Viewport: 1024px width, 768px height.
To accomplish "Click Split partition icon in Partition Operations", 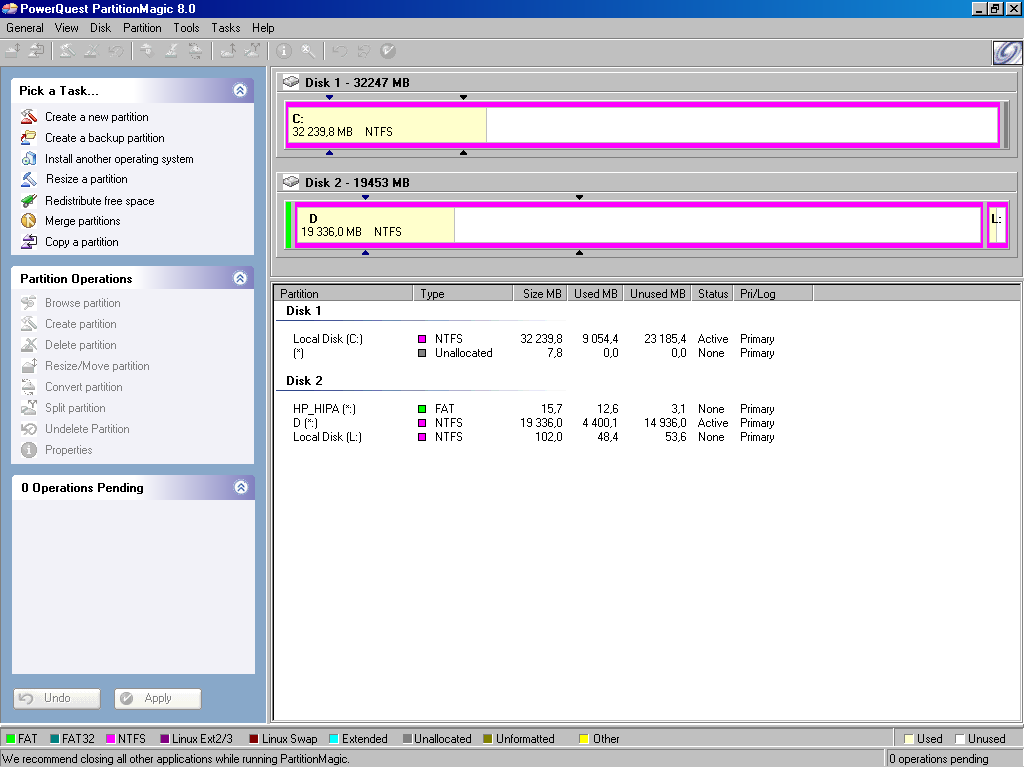I will click(29, 408).
